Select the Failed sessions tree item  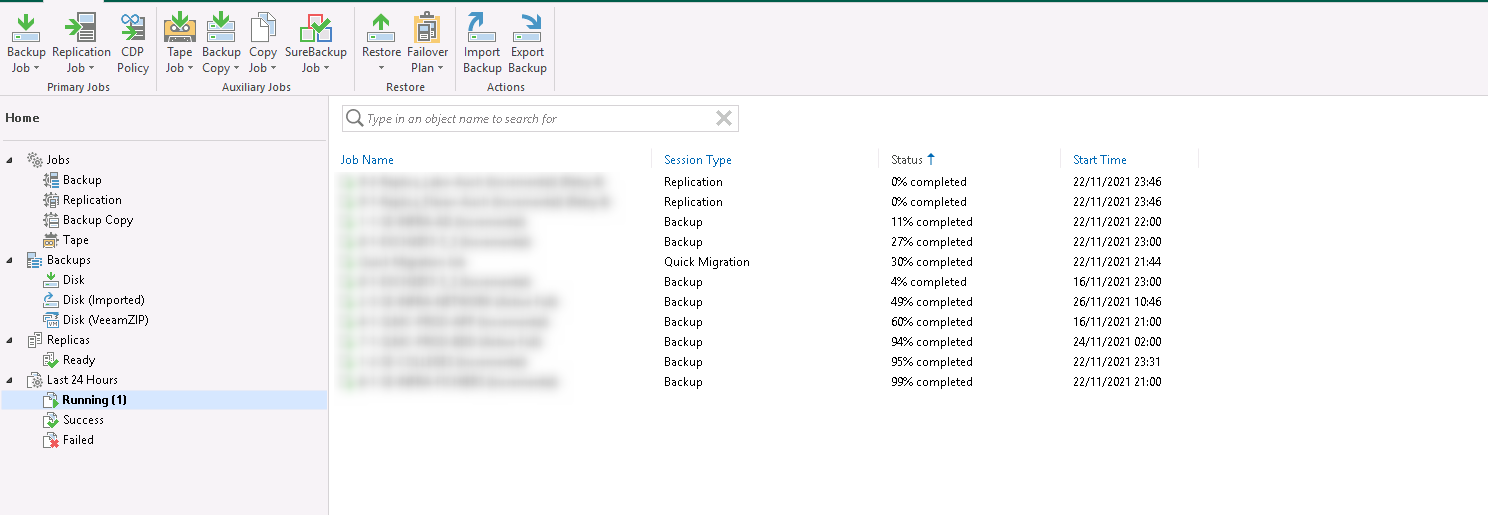(x=78, y=440)
